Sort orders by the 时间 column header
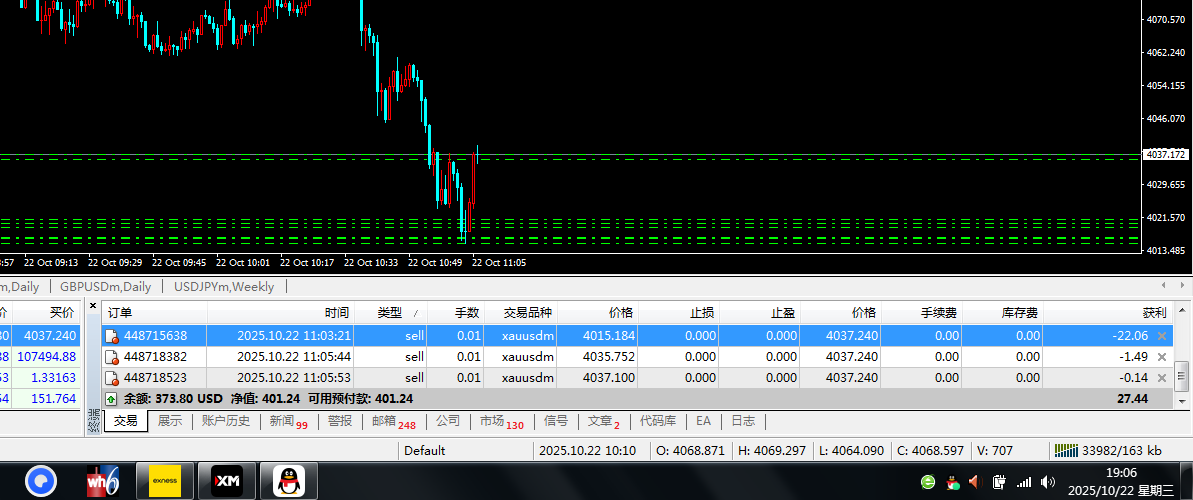This screenshot has height=500, width=1193. [337, 313]
